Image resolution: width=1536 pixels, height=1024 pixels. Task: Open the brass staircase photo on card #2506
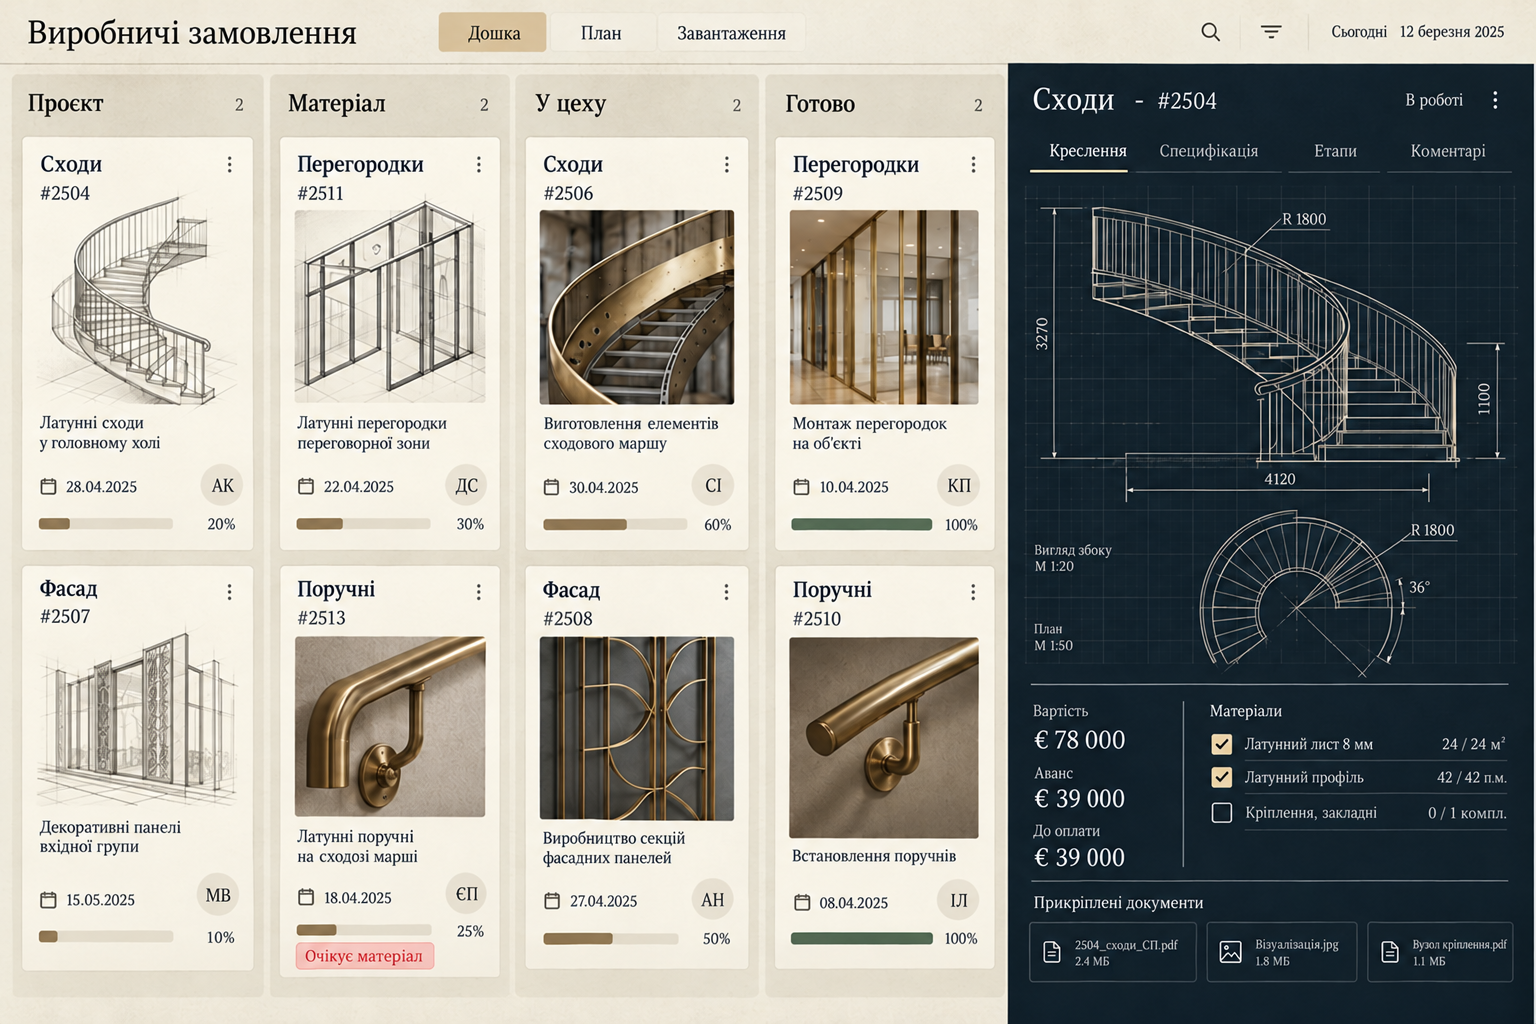(x=637, y=307)
